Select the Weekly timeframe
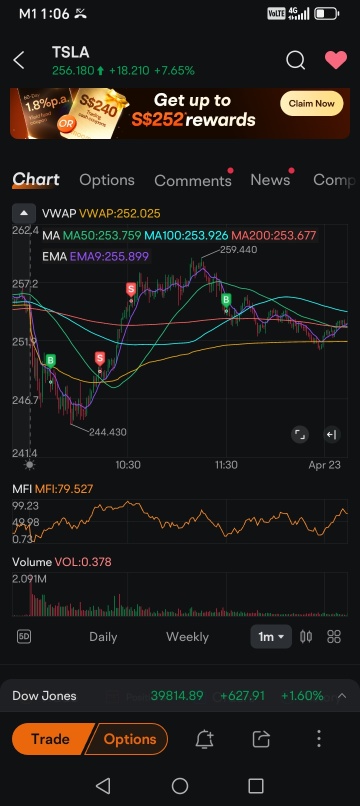This screenshot has height=806, width=360. (x=187, y=637)
